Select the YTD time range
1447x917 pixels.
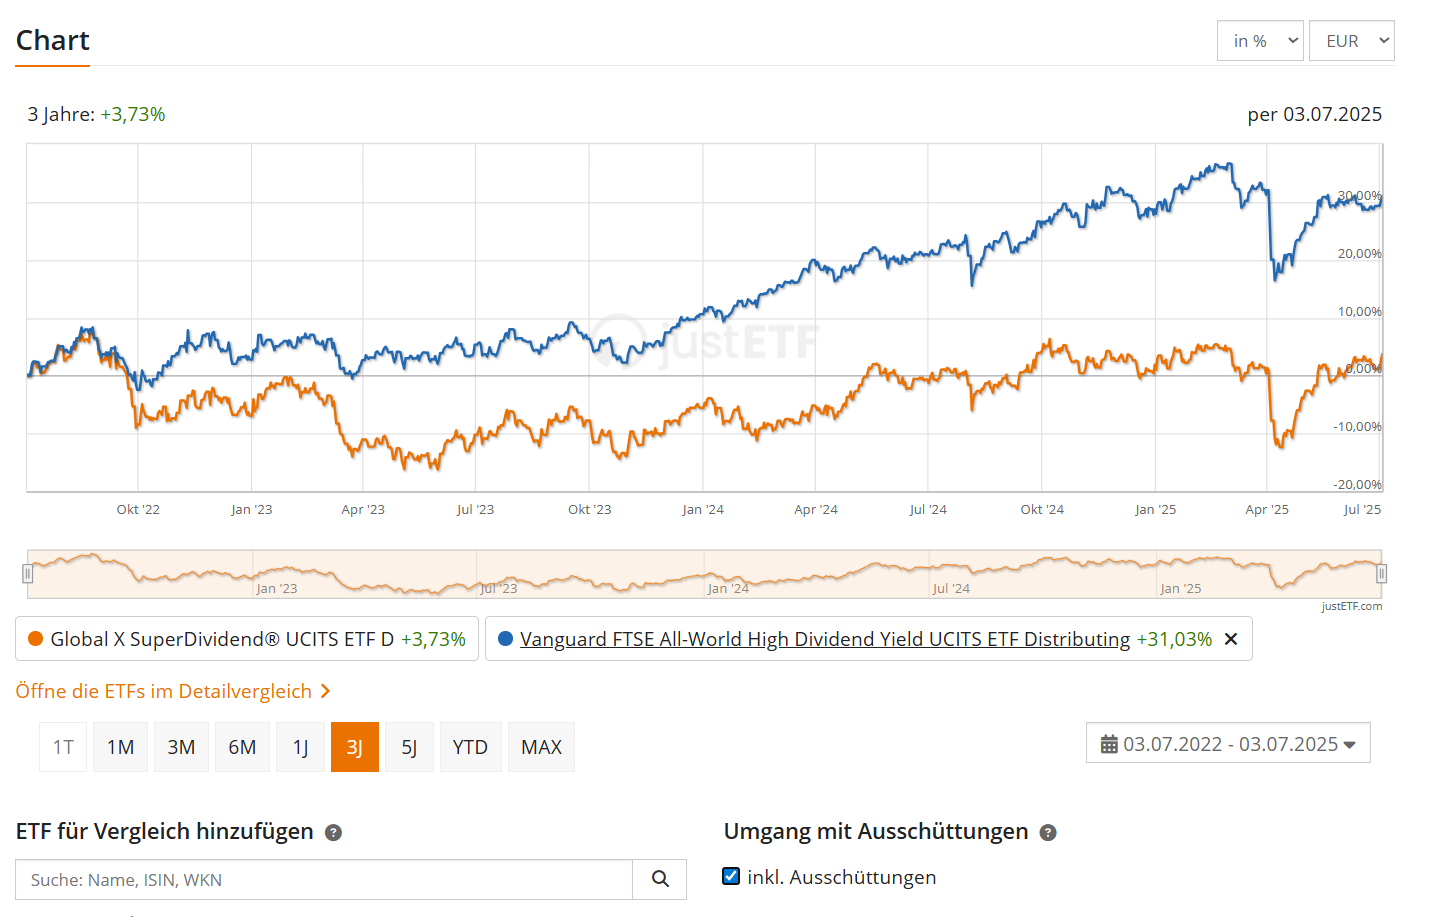click(x=470, y=747)
